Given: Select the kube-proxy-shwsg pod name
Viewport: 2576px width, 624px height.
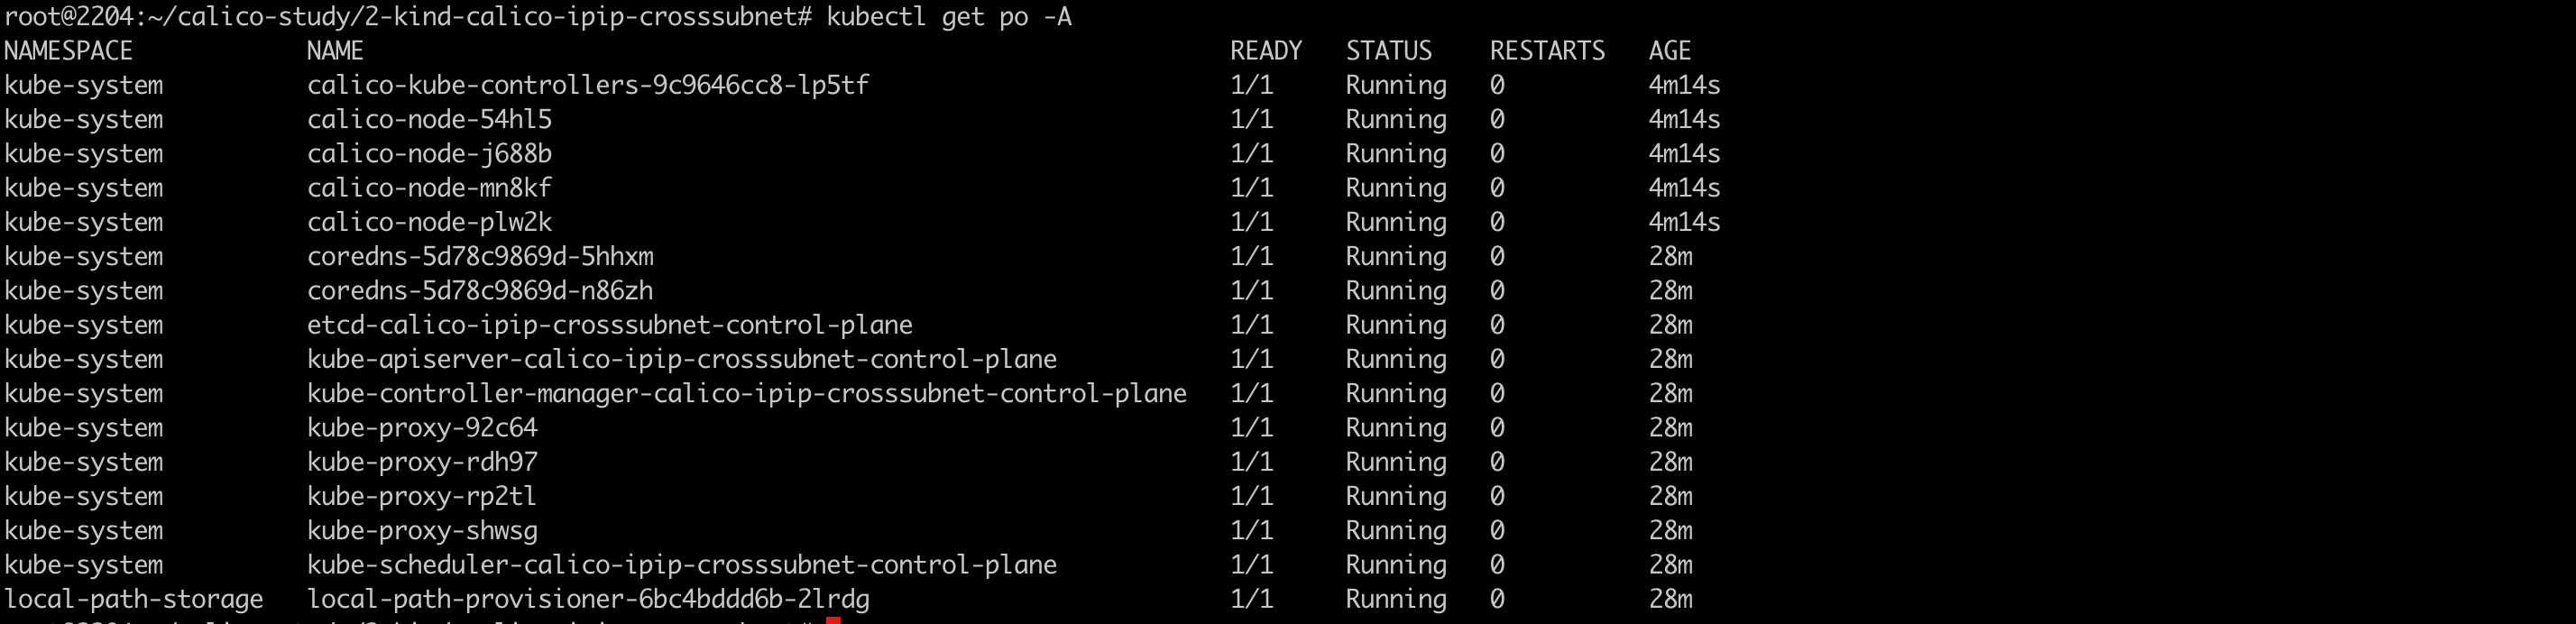Looking at the screenshot, I should pyautogui.click(x=422, y=531).
